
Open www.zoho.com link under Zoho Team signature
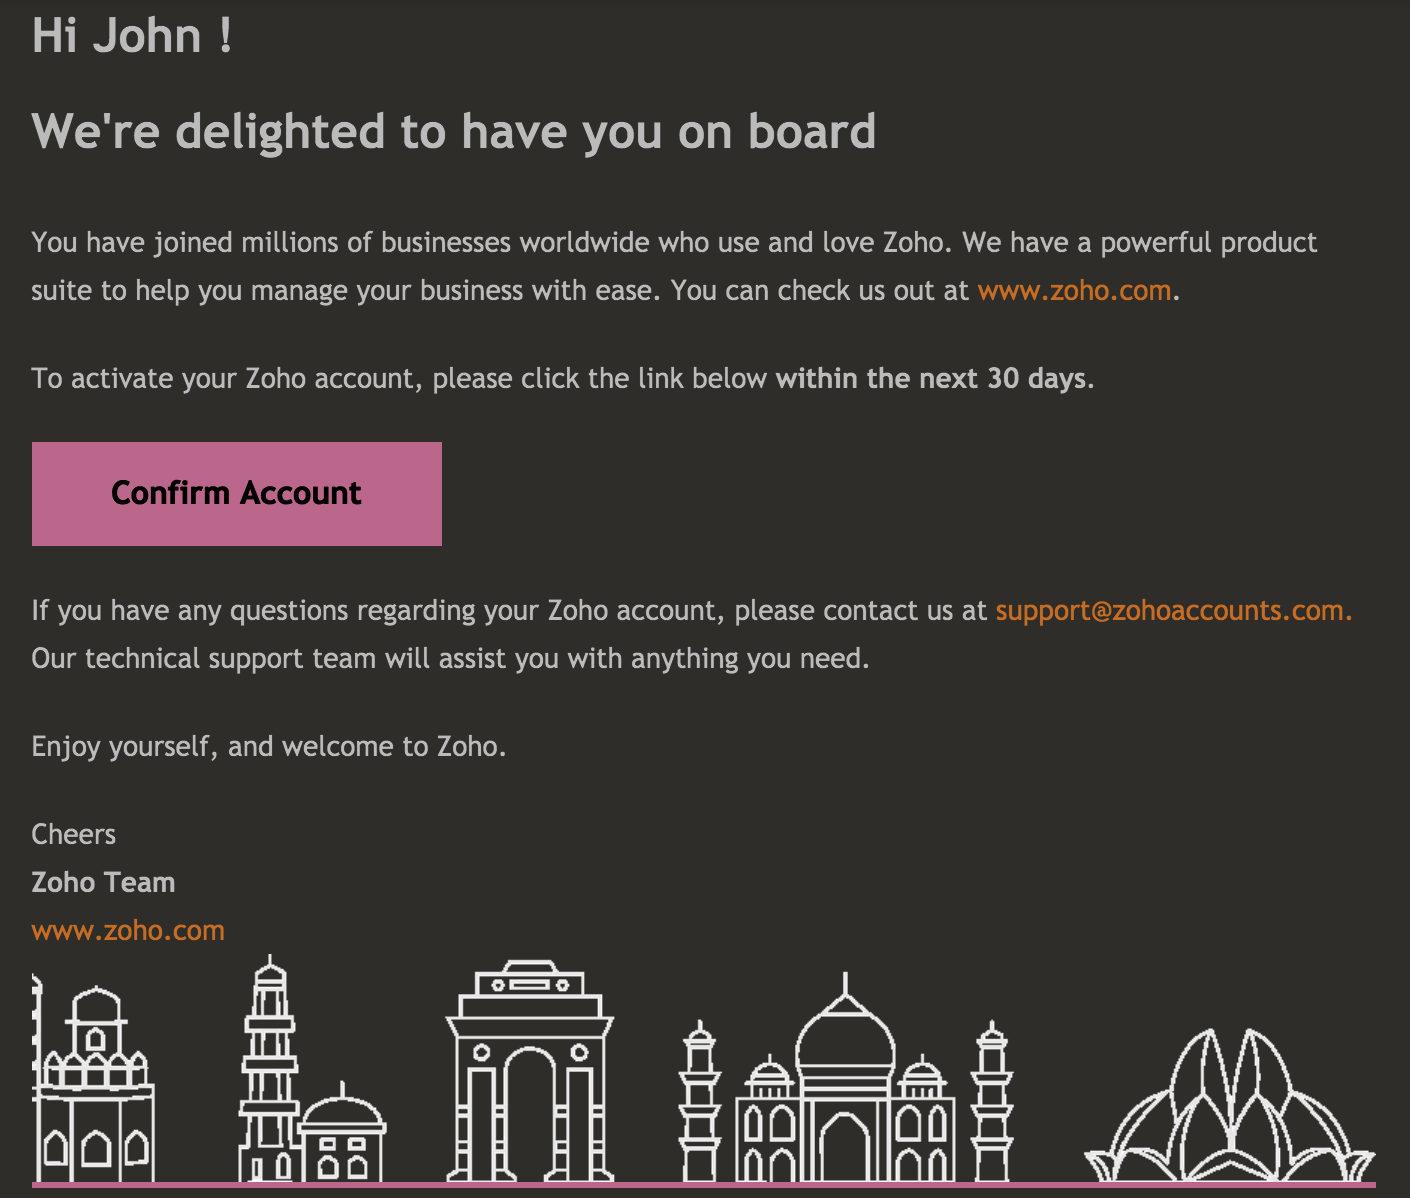pos(128,931)
